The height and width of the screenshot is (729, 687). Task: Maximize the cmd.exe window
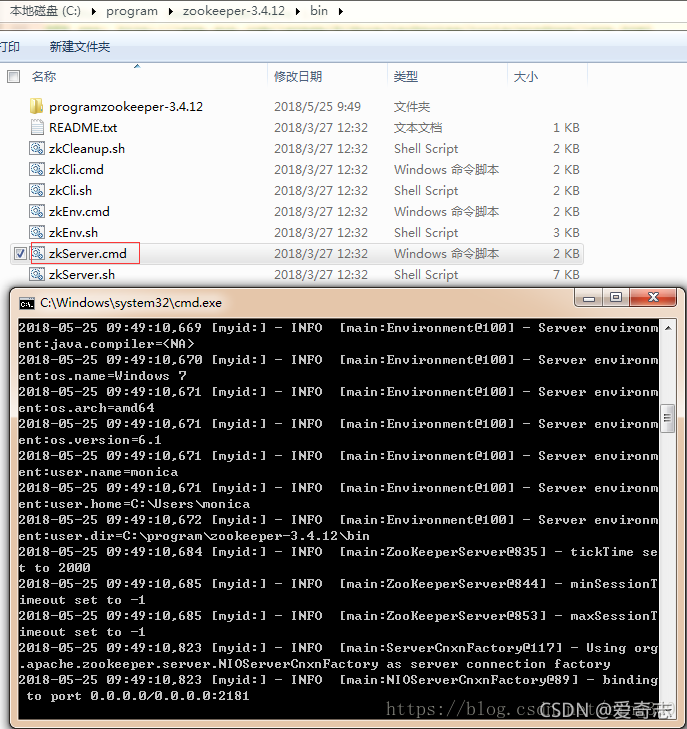tap(616, 298)
